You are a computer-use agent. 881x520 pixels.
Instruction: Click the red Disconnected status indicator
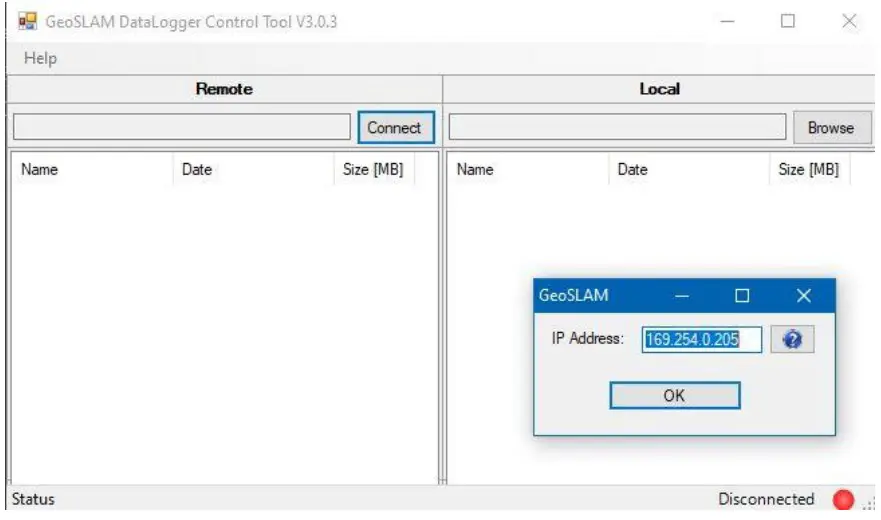(x=843, y=499)
